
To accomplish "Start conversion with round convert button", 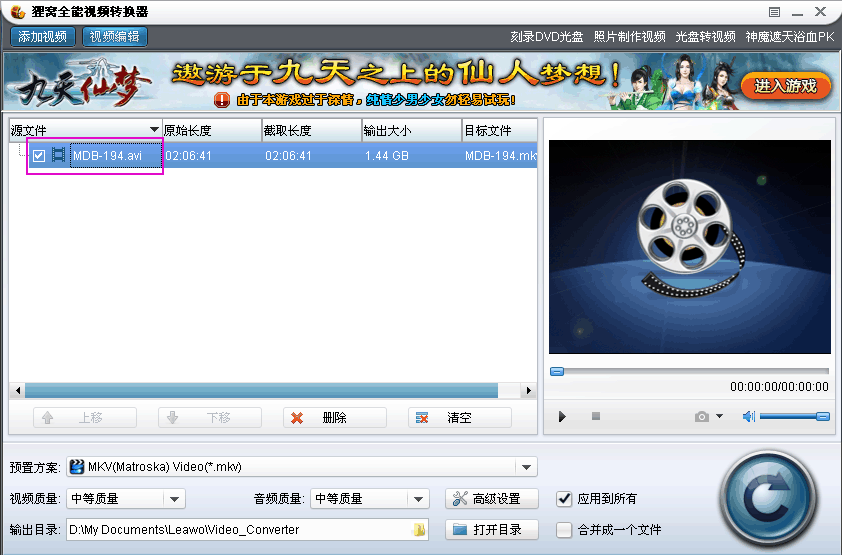I will 768,499.
